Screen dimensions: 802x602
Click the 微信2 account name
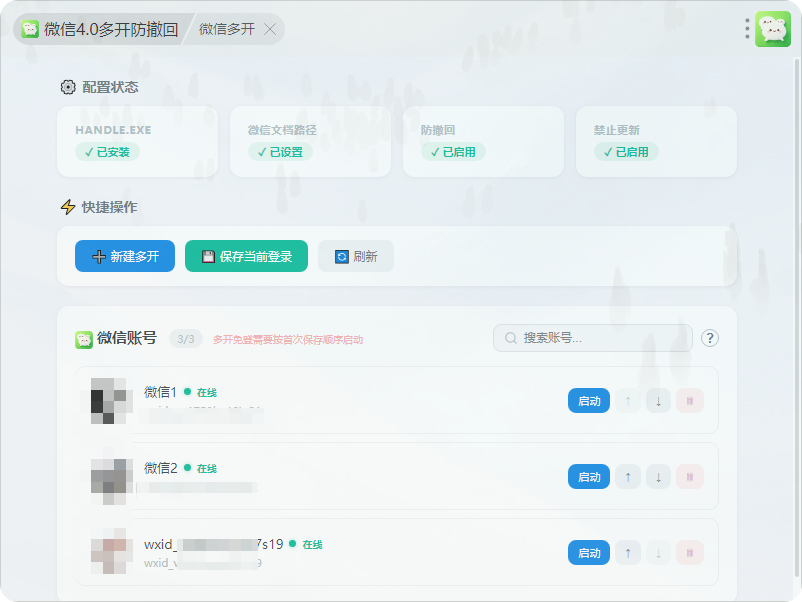pyautogui.click(x=161, y=467)
